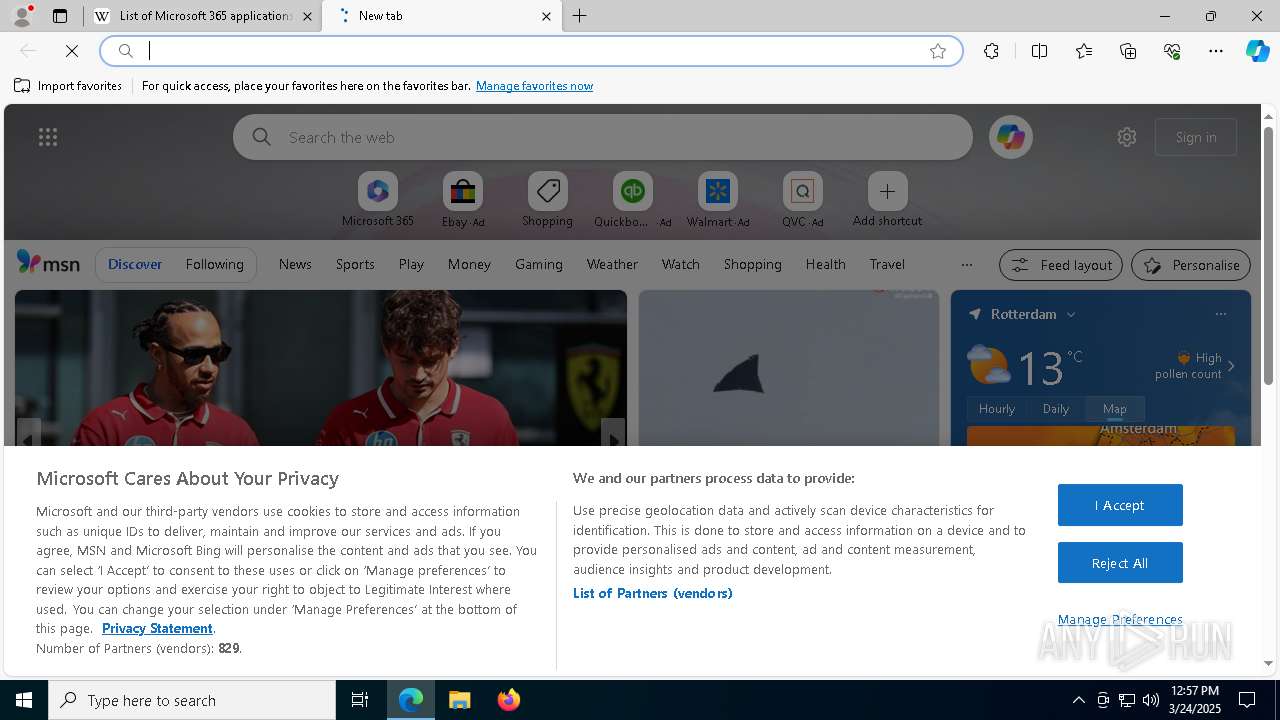Open the app launcher grid icon

point(48,137)
